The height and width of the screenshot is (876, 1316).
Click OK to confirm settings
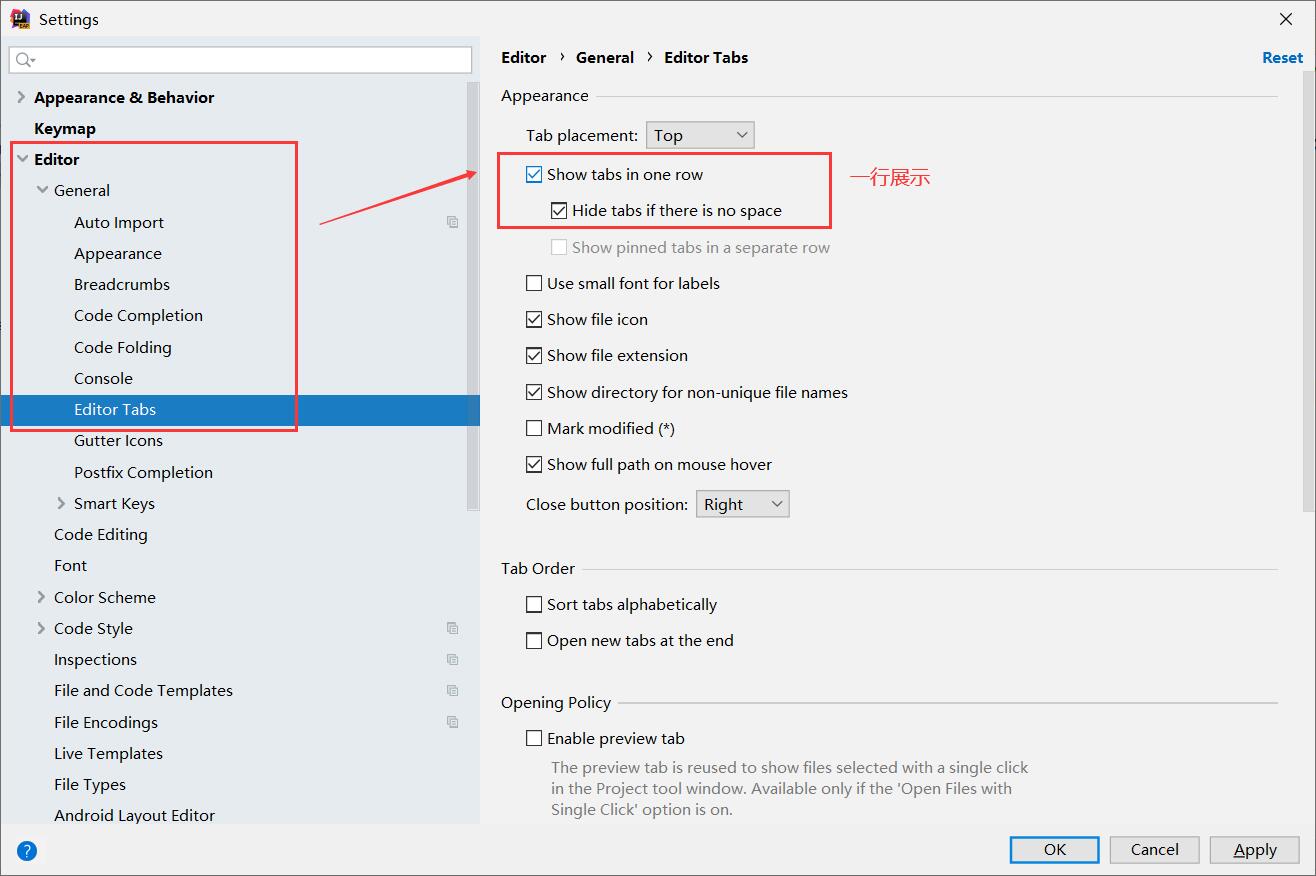[1055, 849]
